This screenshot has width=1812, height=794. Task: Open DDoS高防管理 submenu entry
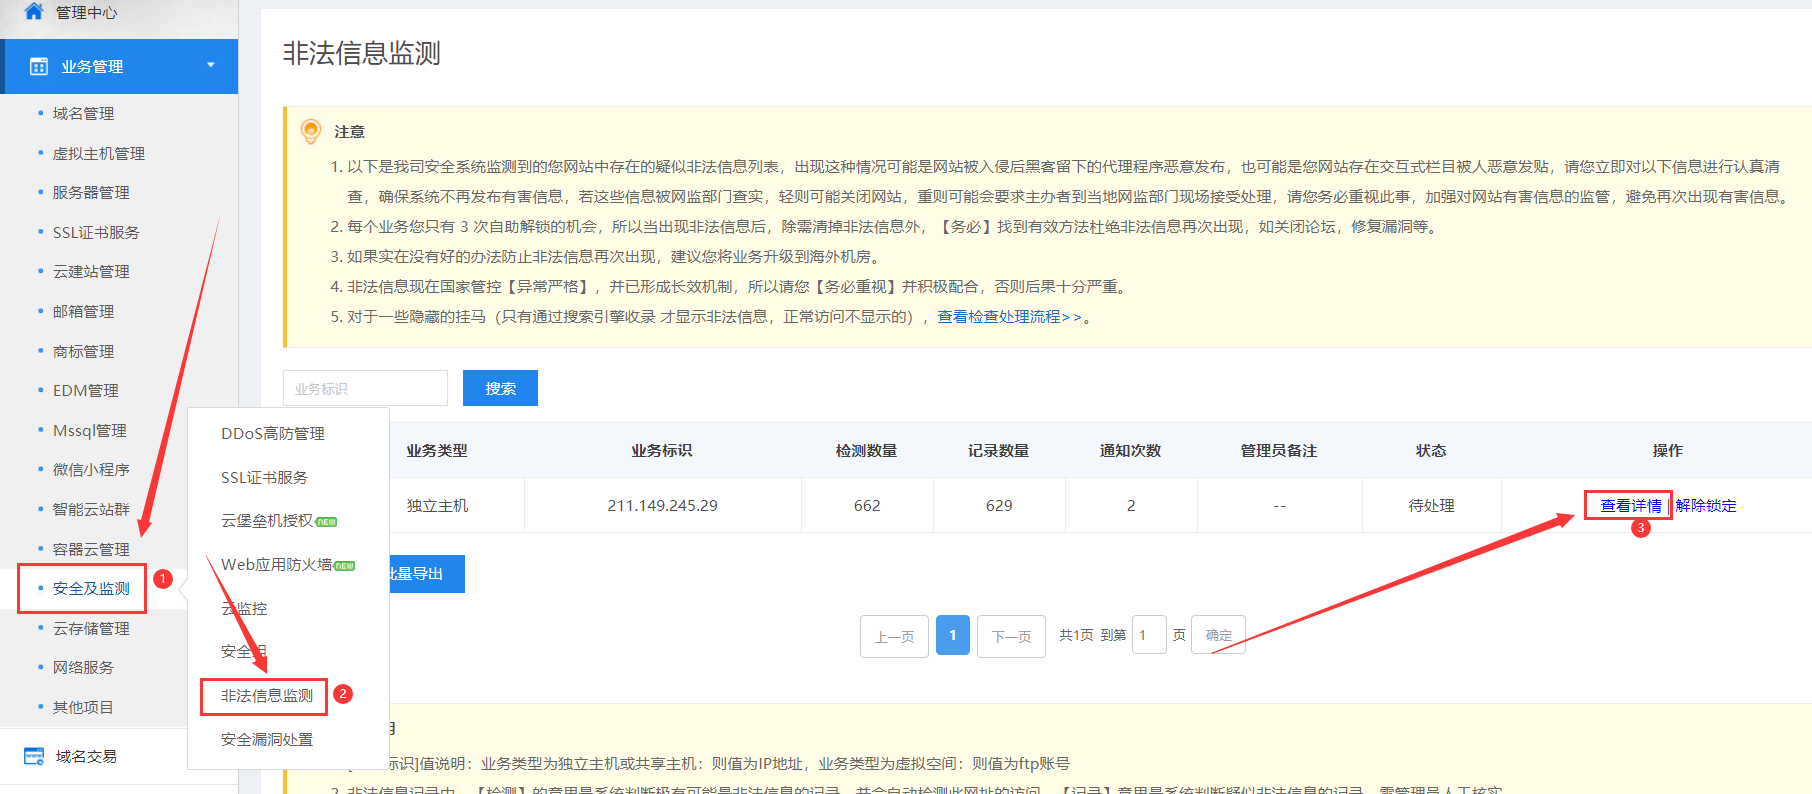click(x=272, y=434)
